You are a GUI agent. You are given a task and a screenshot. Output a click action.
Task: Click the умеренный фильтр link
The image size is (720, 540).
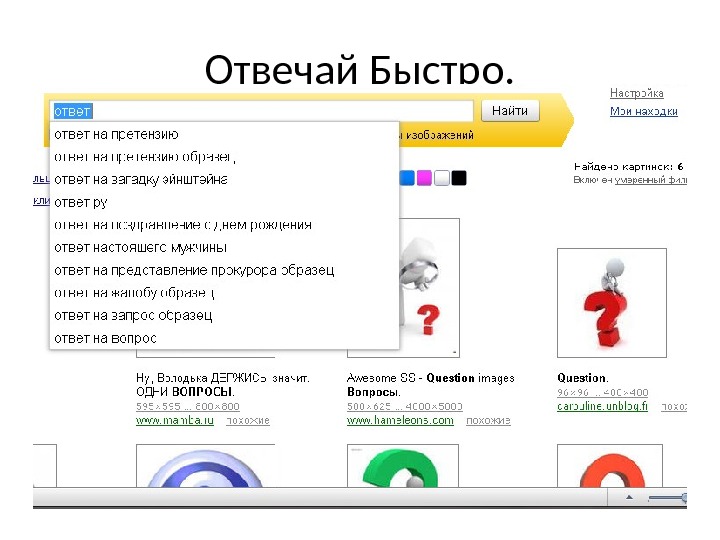[651, 180]
